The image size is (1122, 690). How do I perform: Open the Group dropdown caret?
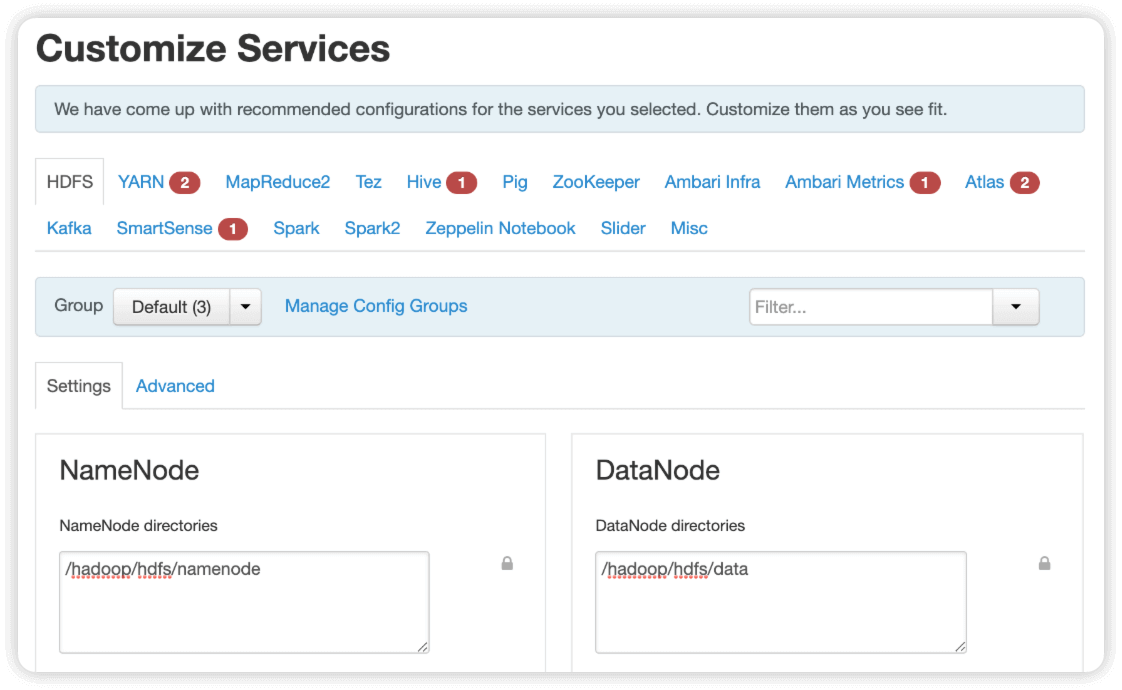point(245,306)
